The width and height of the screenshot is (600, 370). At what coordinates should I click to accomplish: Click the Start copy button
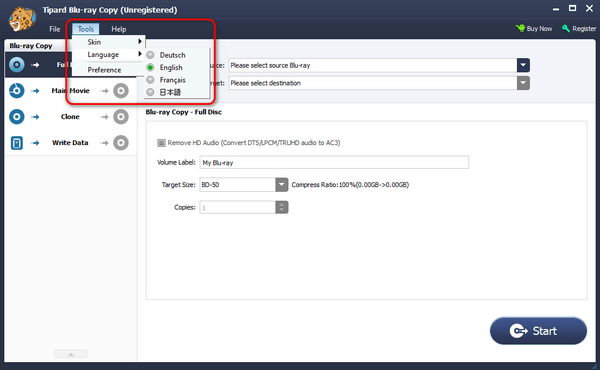(538, 331)
